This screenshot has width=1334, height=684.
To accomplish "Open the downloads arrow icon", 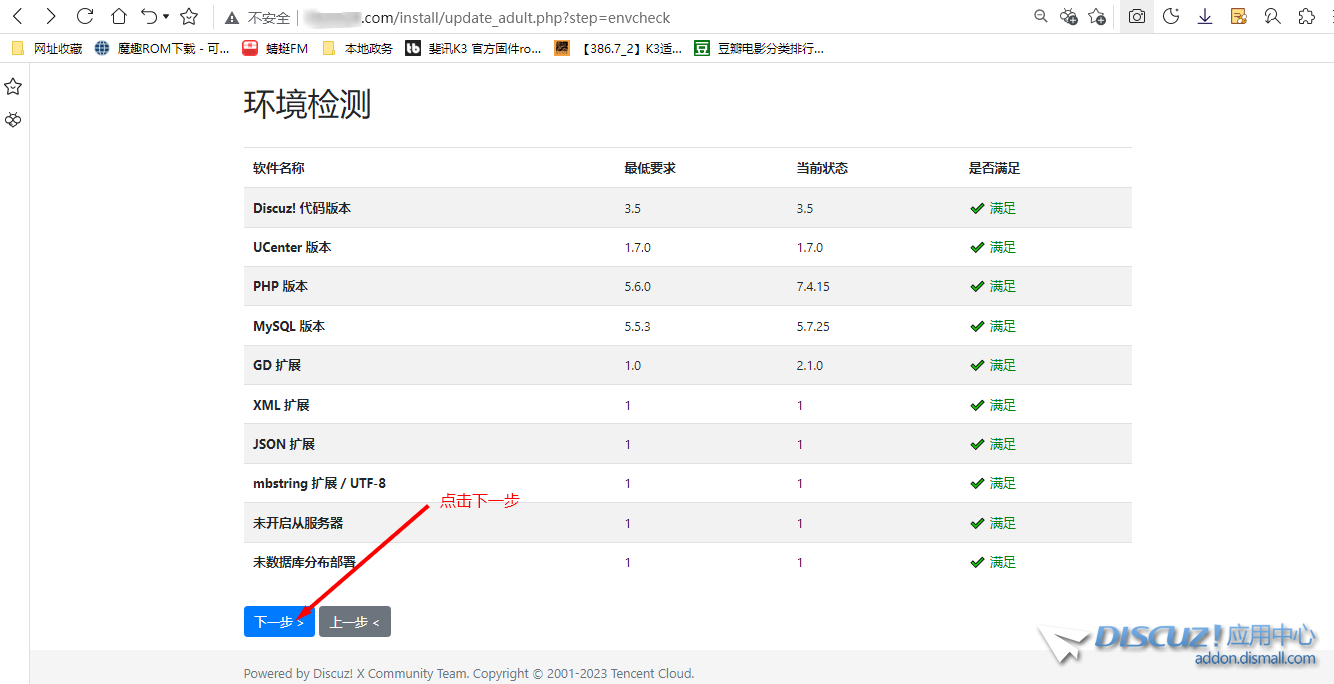I will tap(1205, 17).
